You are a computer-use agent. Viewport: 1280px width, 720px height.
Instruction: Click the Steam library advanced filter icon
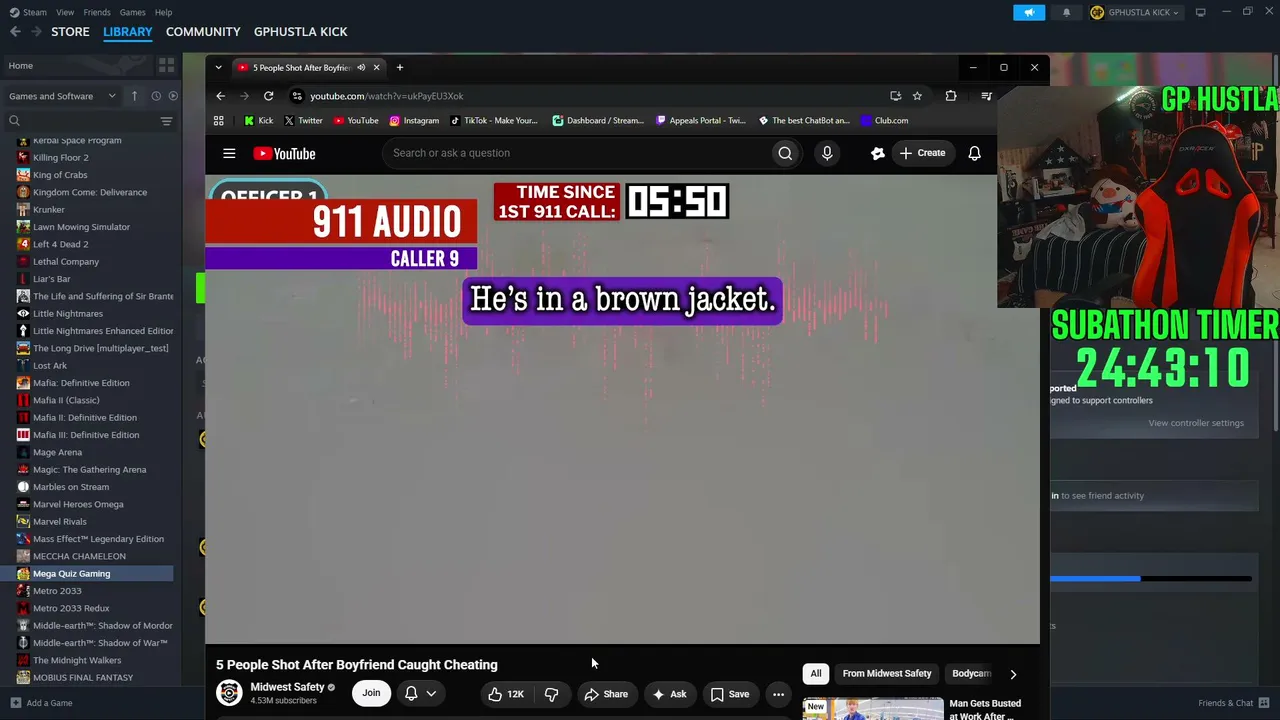point(166,121)
